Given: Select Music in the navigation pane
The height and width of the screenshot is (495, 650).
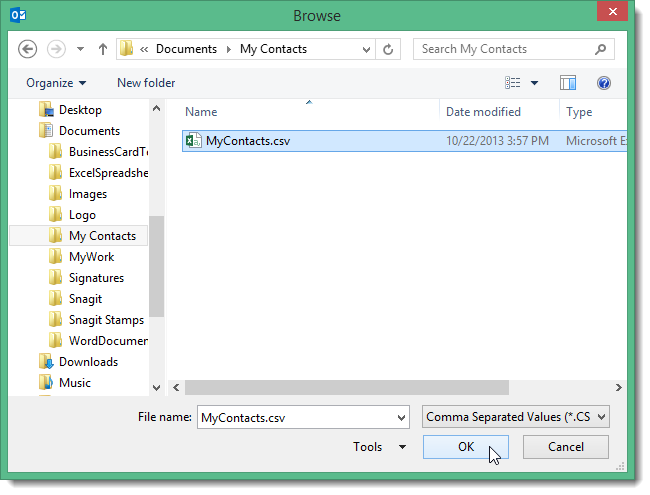Looking at the screenshot, I should (75, 383).
